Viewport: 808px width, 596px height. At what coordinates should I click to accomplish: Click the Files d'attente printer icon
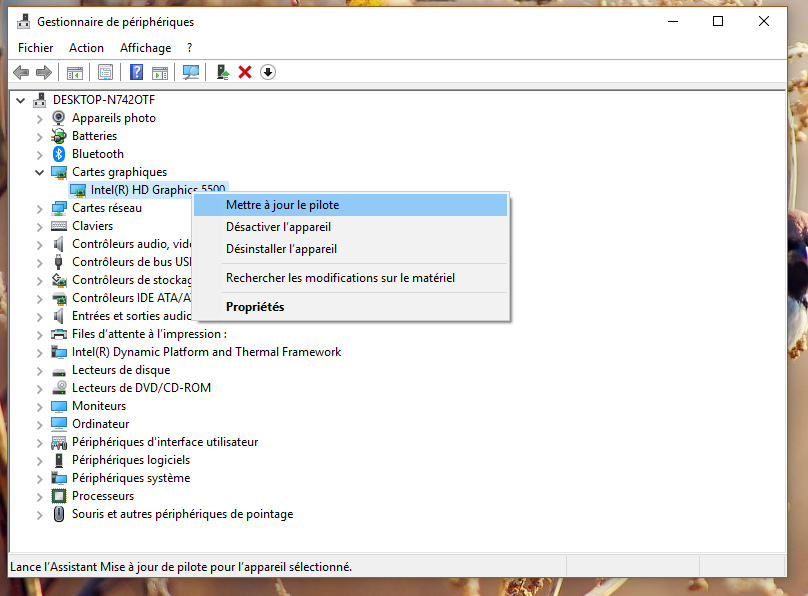coord(59,334)
